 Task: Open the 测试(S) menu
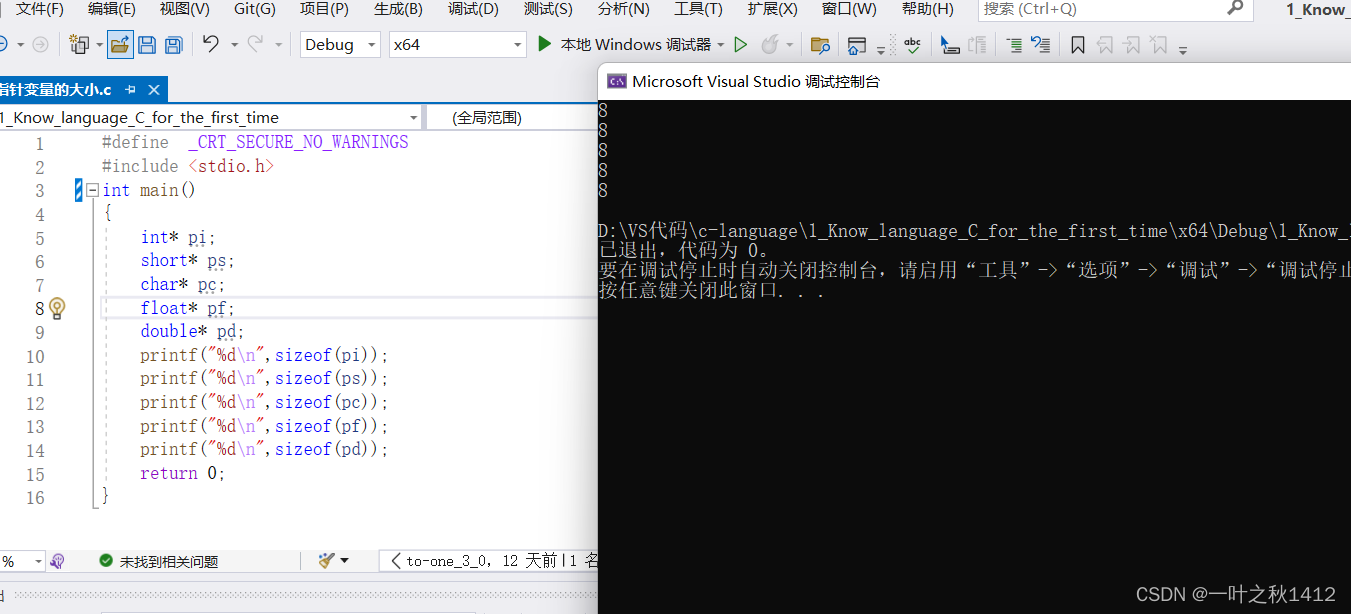pos(548,9)
